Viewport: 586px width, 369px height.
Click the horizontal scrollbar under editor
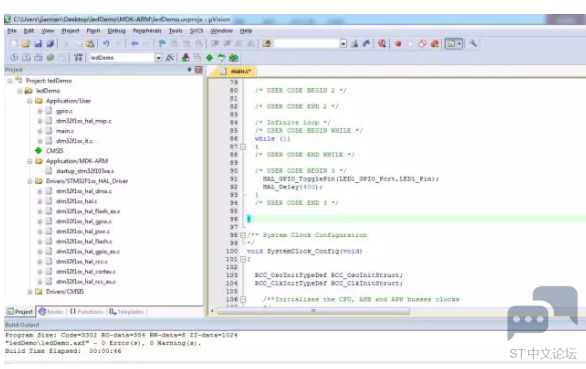(313, 311)
